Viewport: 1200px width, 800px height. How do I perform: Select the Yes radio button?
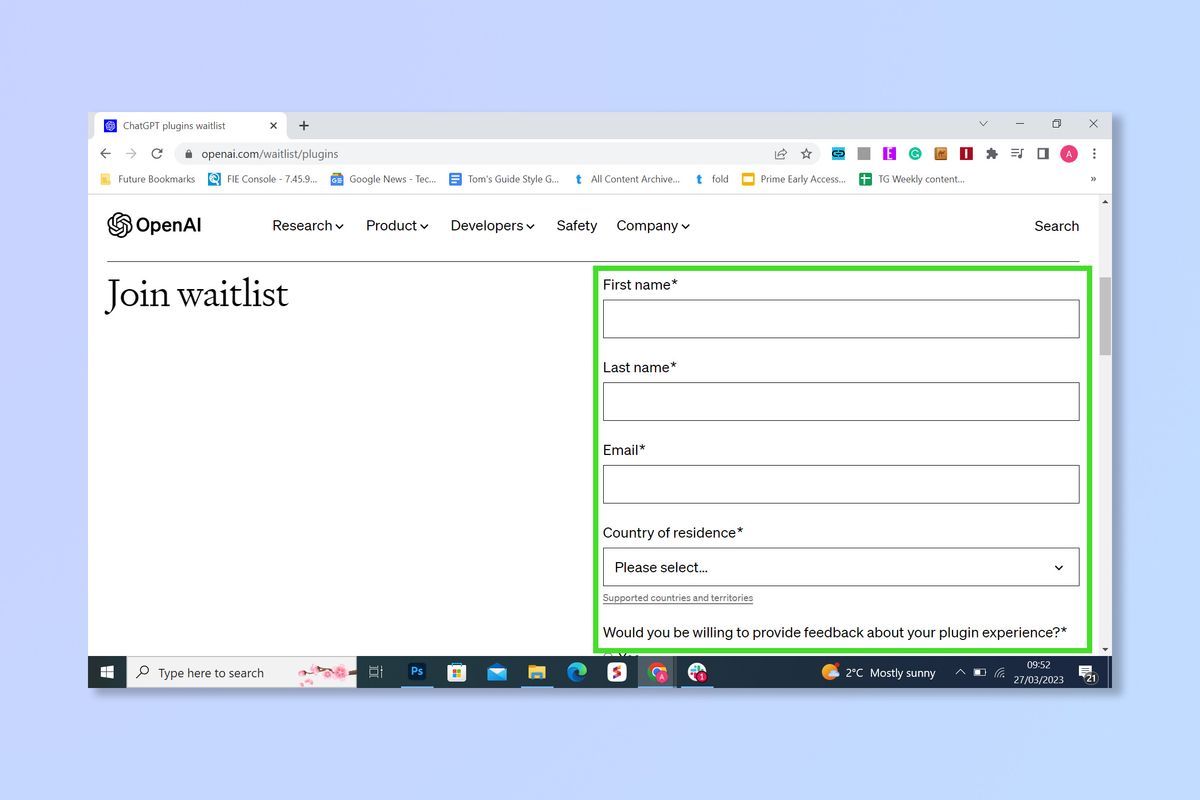(608, 655)
